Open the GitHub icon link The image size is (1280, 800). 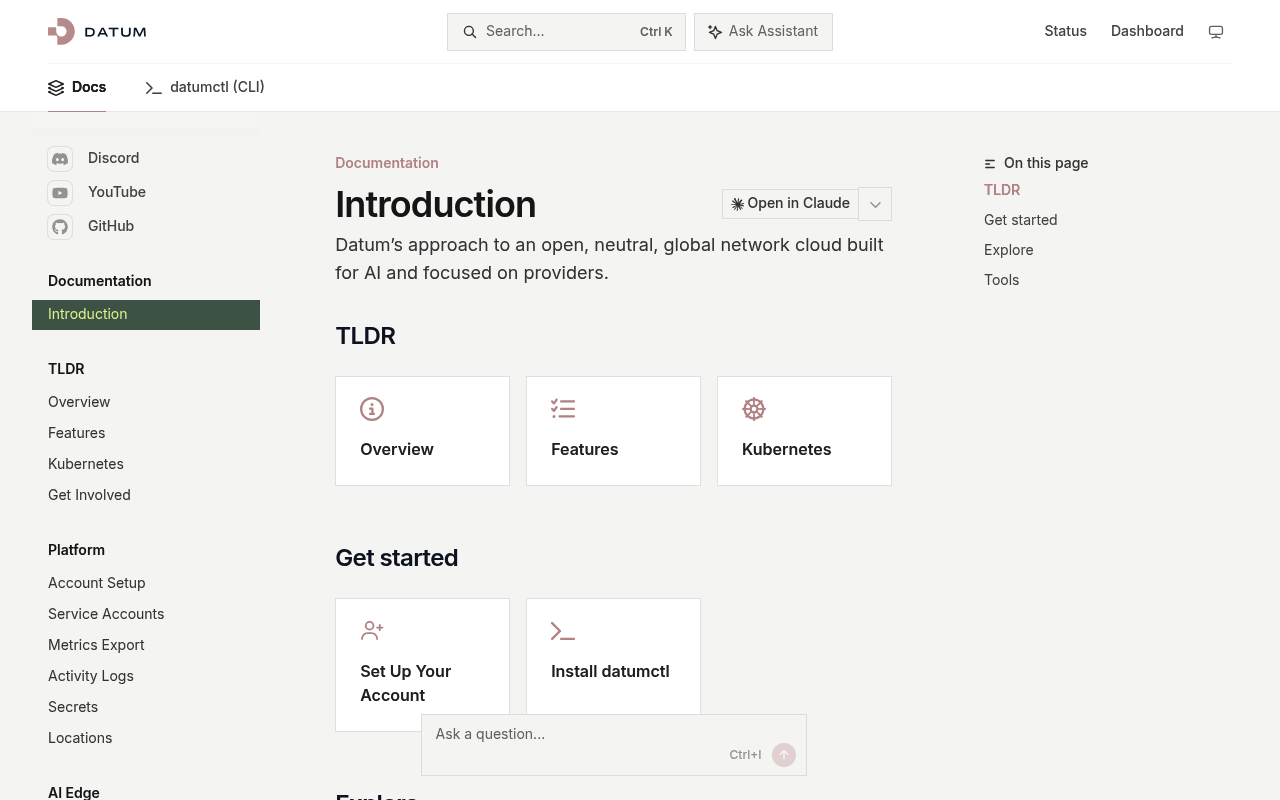coord(60,227)
